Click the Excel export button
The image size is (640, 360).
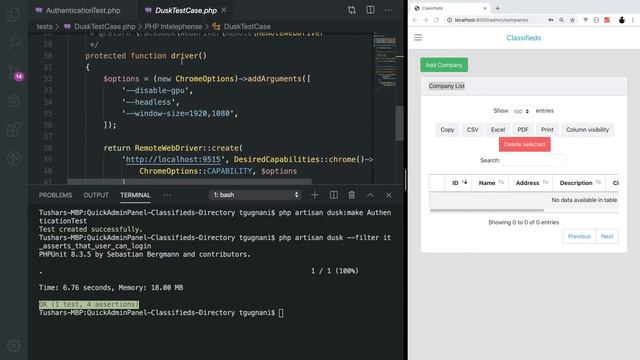(x=498, y=130)
